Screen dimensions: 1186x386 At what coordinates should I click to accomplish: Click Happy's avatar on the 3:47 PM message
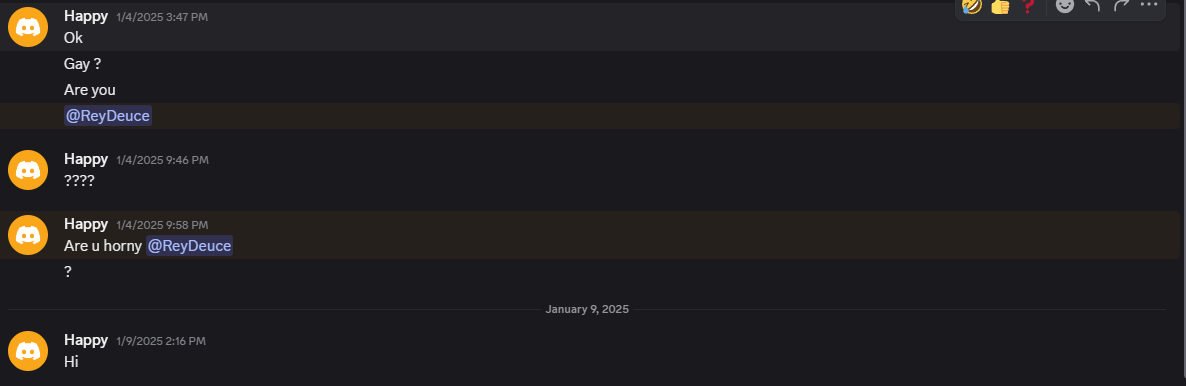tap(28, 27)
